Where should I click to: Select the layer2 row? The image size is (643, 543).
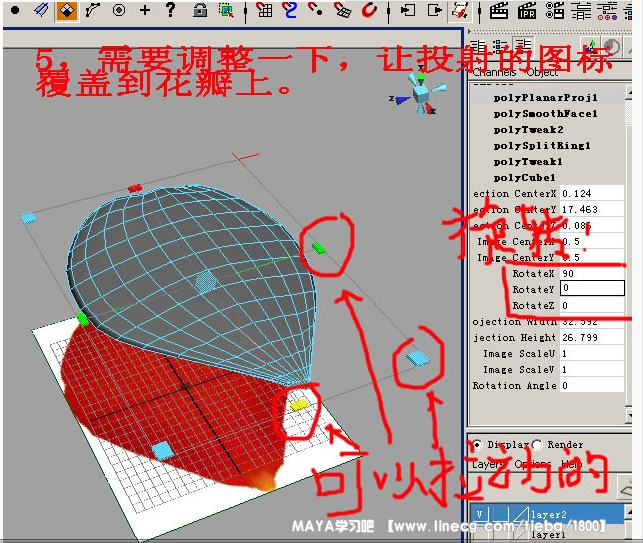coord(547,514)
